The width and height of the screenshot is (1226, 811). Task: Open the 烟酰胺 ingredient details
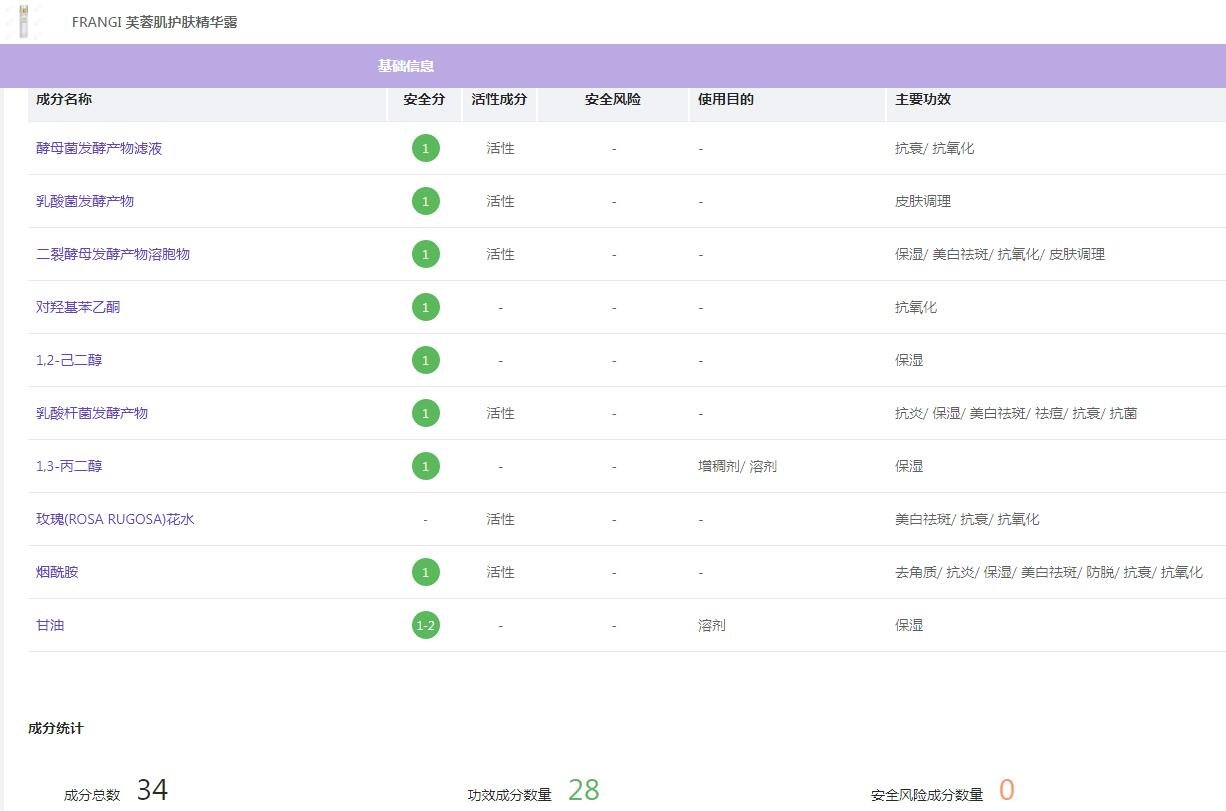coord(57,572)
